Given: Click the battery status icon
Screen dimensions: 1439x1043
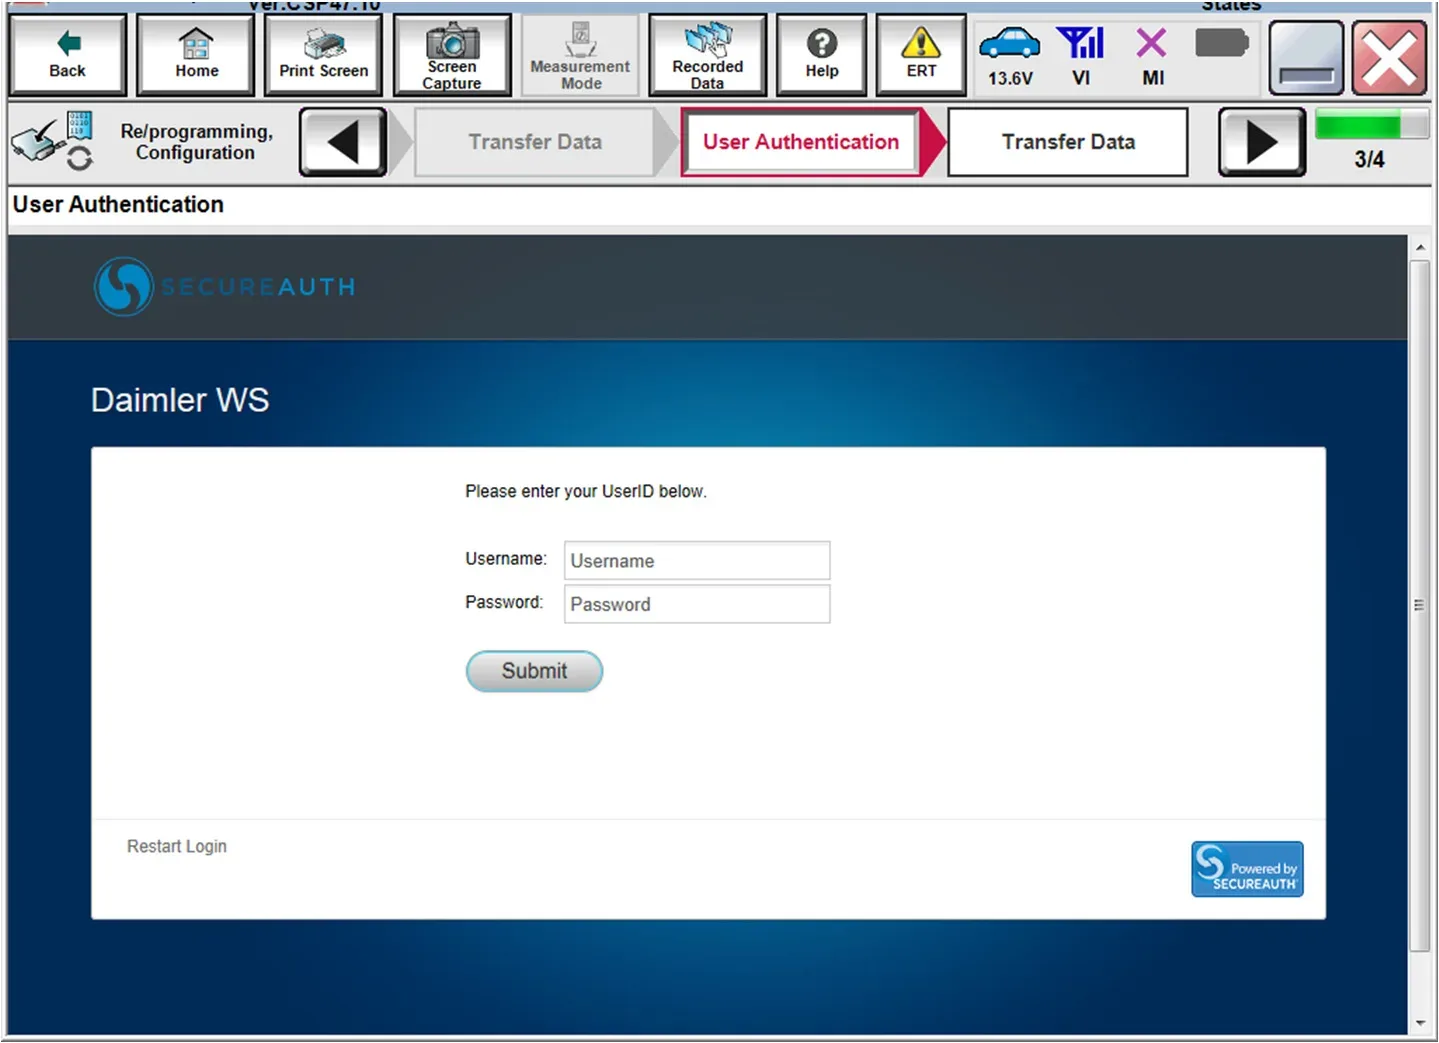Looking at the screenshot, I should point(1221,44).
